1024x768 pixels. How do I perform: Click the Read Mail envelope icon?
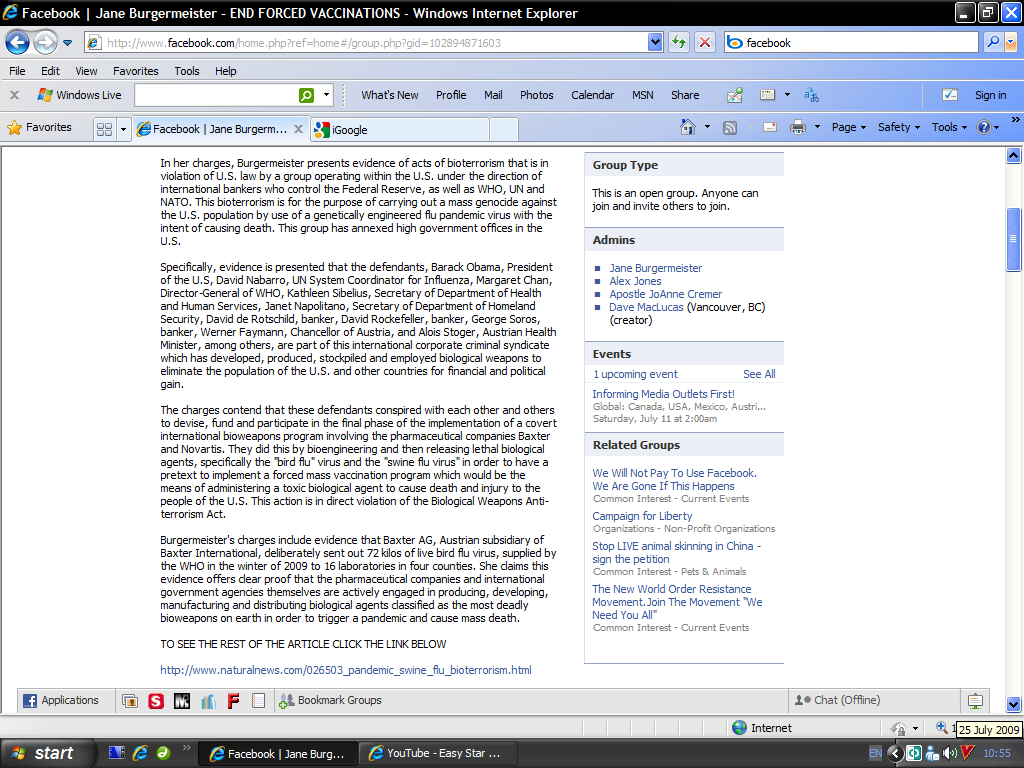pos(770,127)
